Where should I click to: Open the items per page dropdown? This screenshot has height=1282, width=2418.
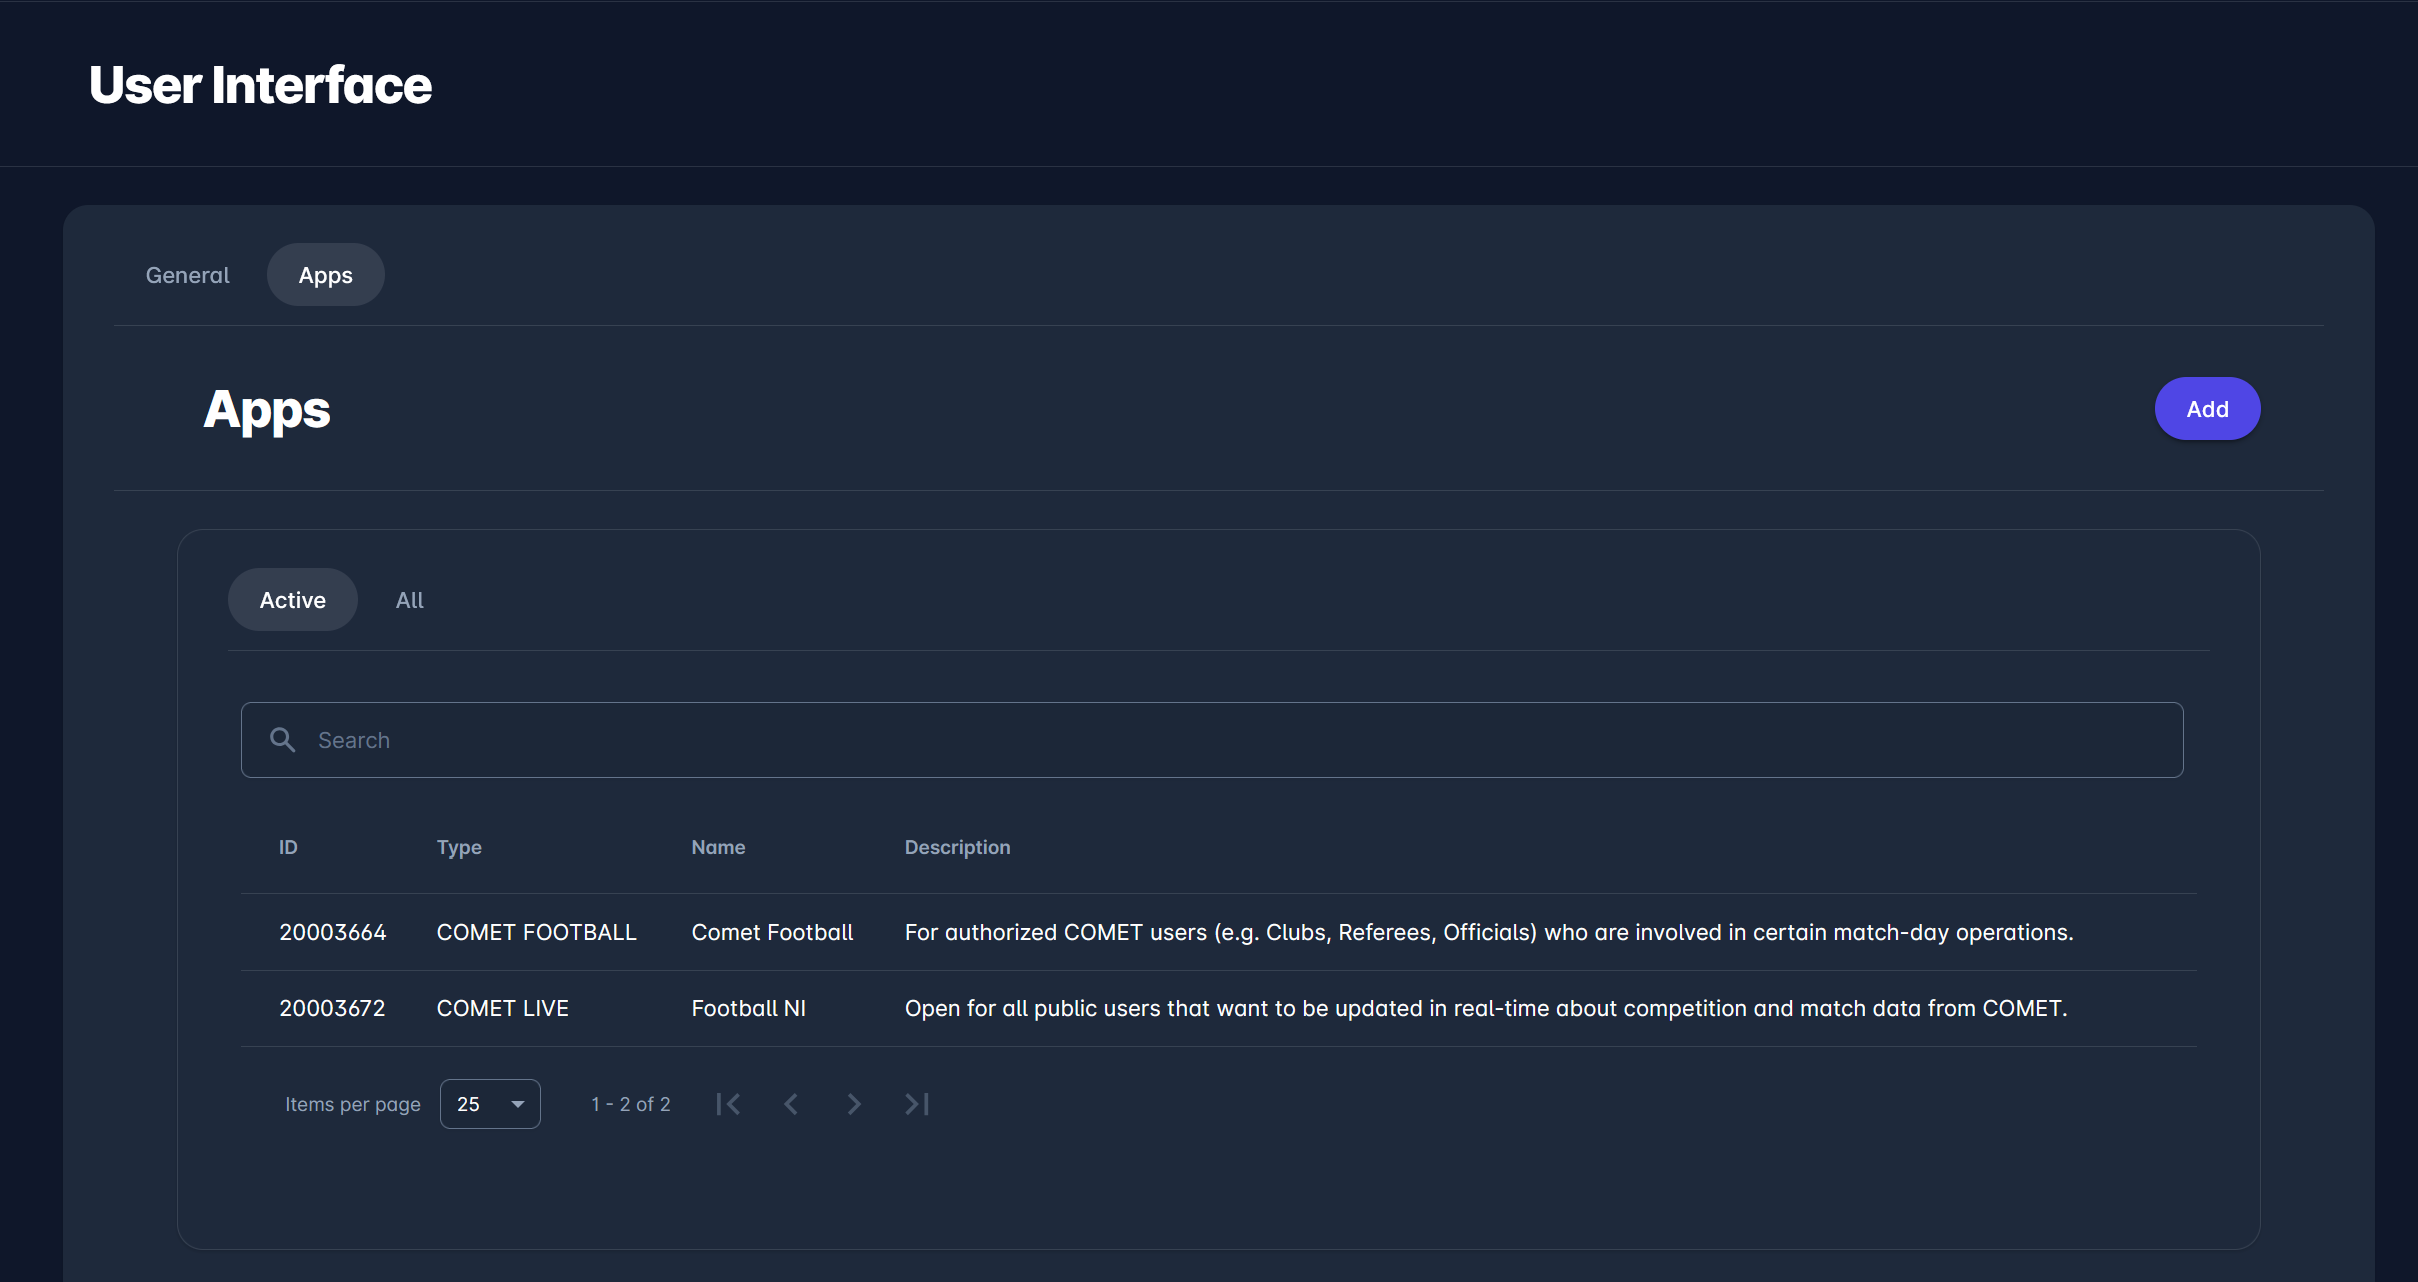point(490,1104)
